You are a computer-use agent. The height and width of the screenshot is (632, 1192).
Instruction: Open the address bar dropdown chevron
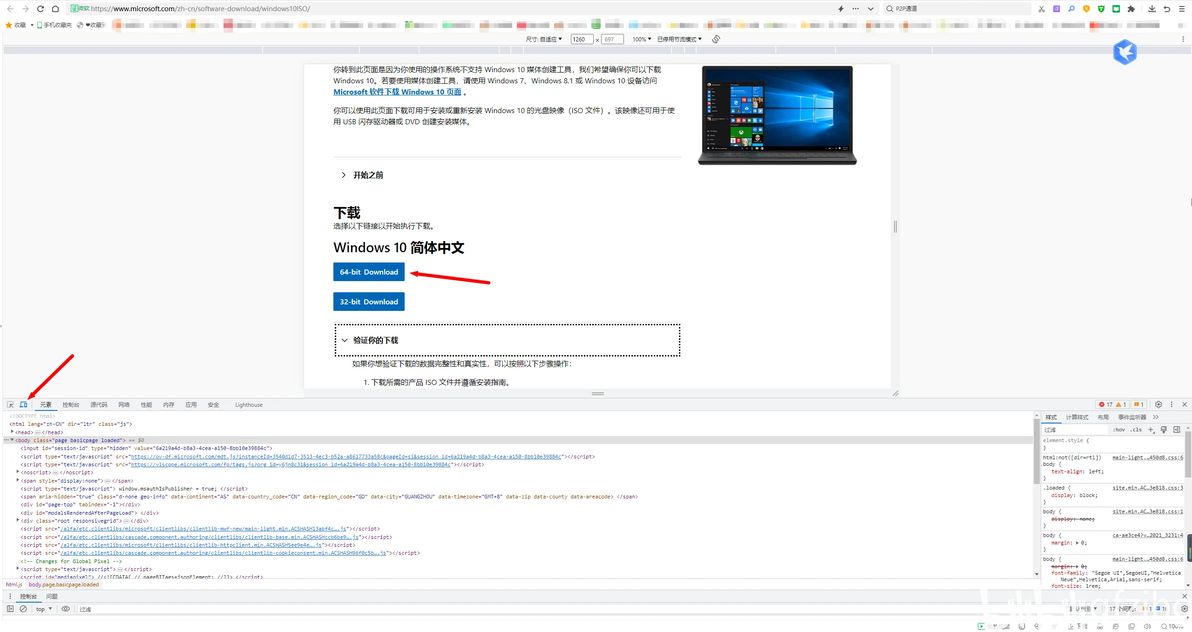pos(870,8)
